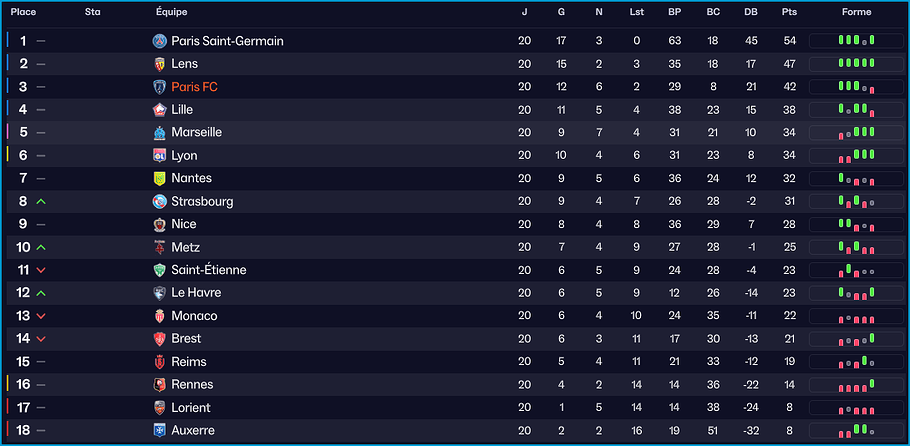The image size is (910, 446).
Task: Sort by the DB goal difference header
Action: (x=751, y=12)
